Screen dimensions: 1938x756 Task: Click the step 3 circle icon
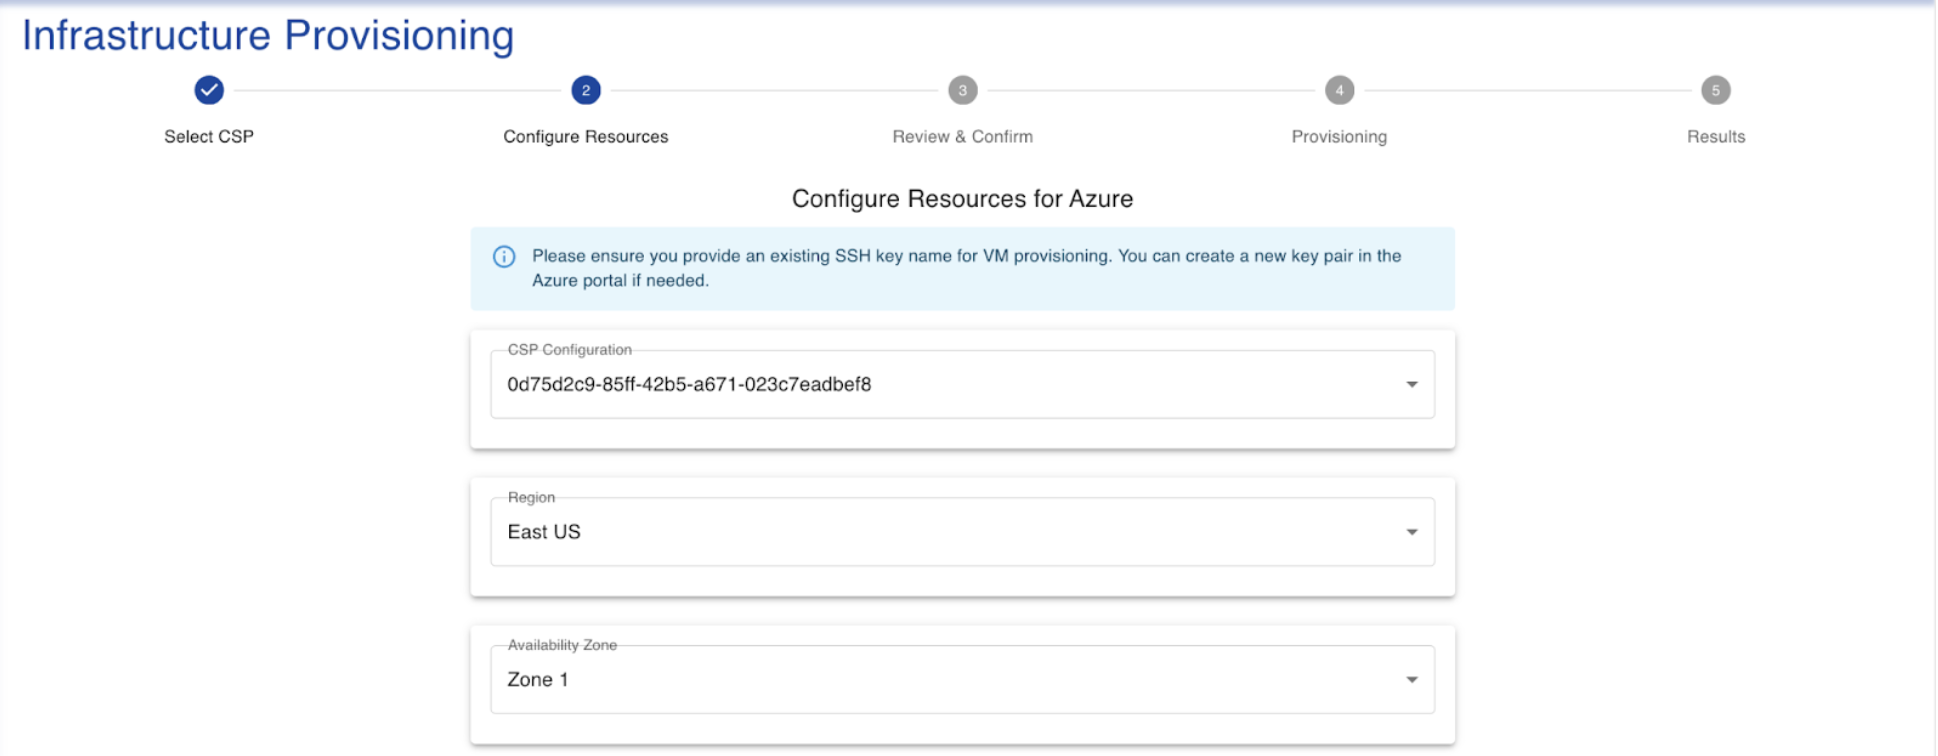[x=962, y=90]
